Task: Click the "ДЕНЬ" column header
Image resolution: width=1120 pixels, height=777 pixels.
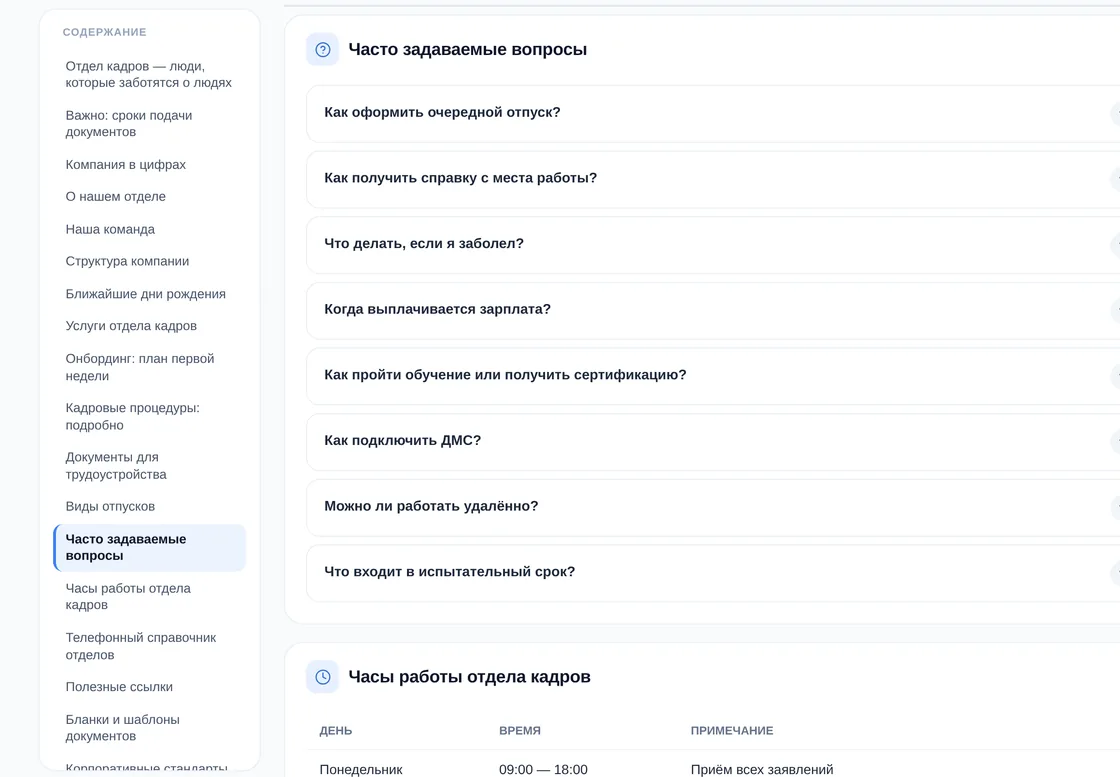Action: (x=336, y=731)
